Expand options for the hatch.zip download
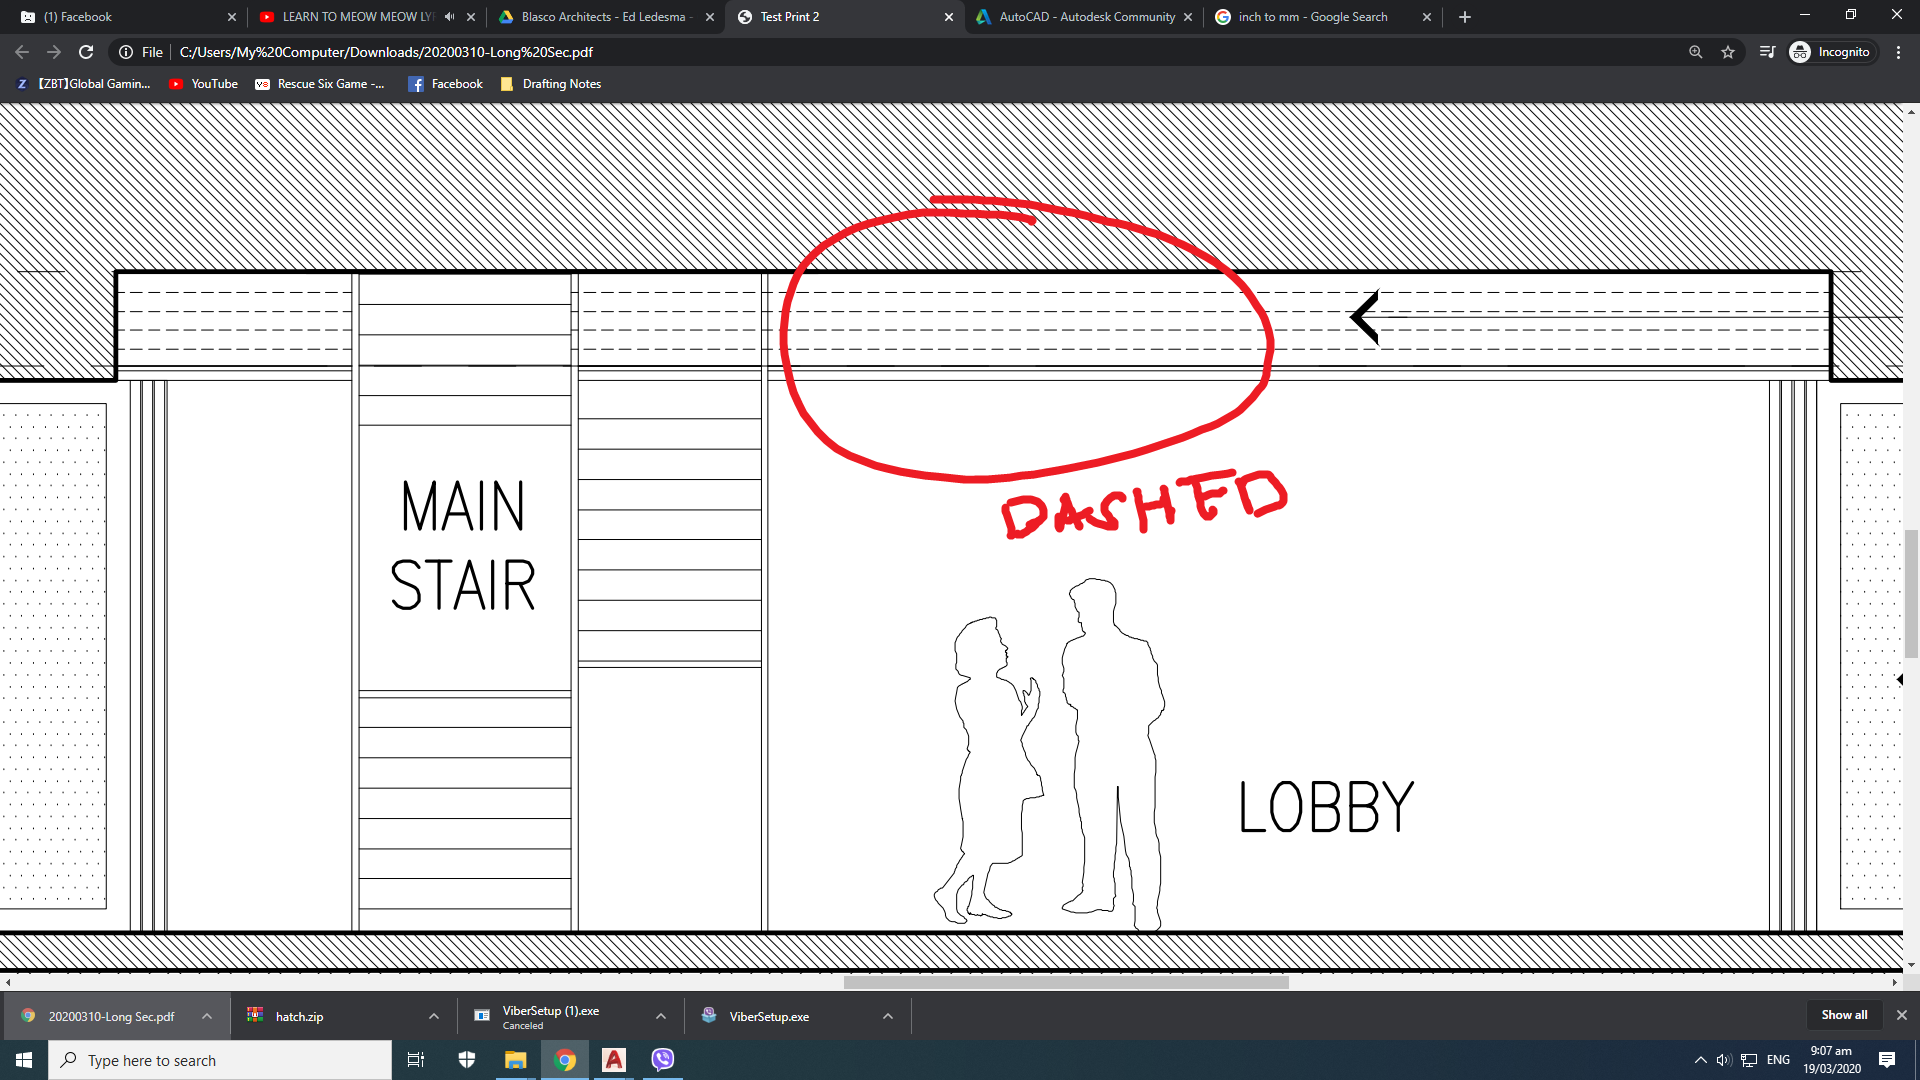The width and height of the screenshot is (1920, 1080). (434, 1015)
